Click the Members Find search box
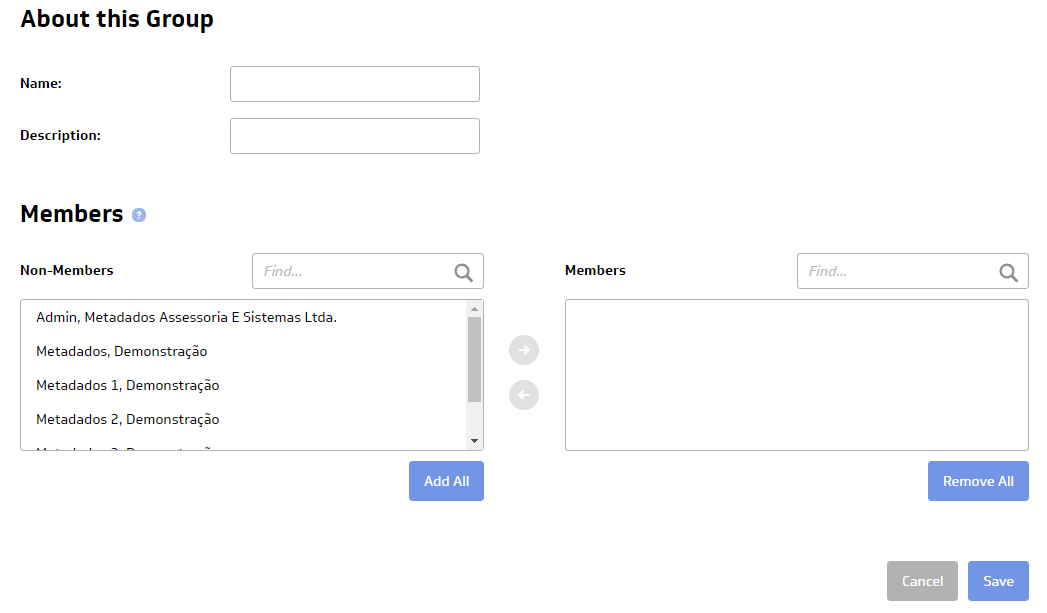1047x613 pixels. (897, 271)
